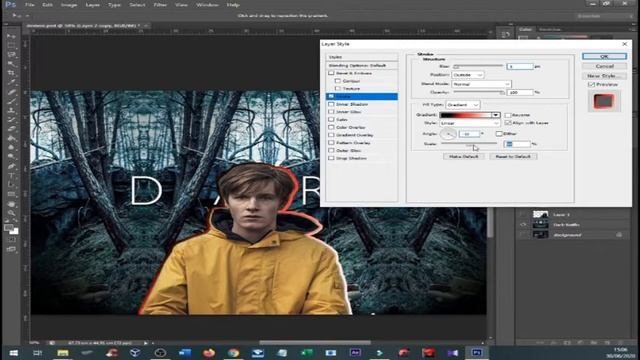Screen dimensions: 640x360
Task: Click the Size value input field
Action: (520, 67)
